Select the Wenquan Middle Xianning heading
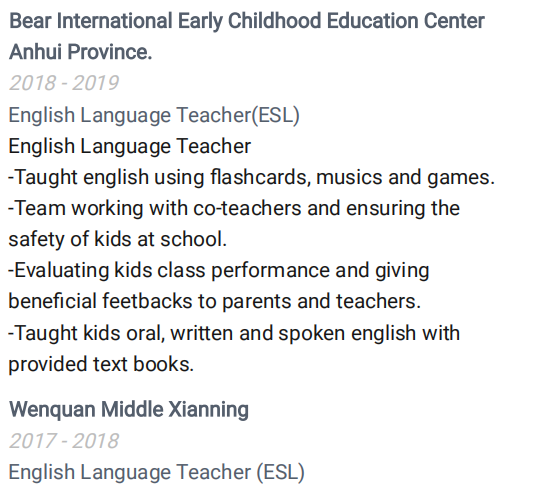This screenshot has height=490, width=550. click(129, 409)
